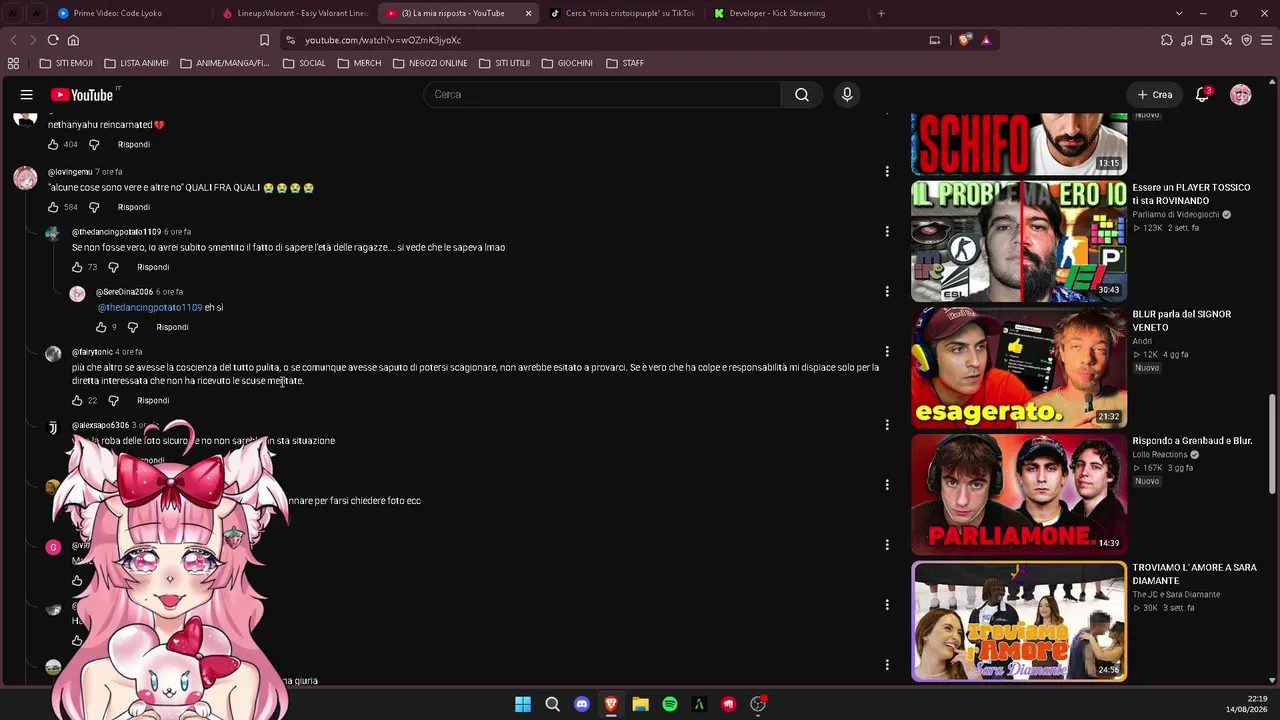Image resolution: width=1280 pixels, height=720 pixels.
Task: Go to the YouTube home logo
Action: [x=83, y=95]
